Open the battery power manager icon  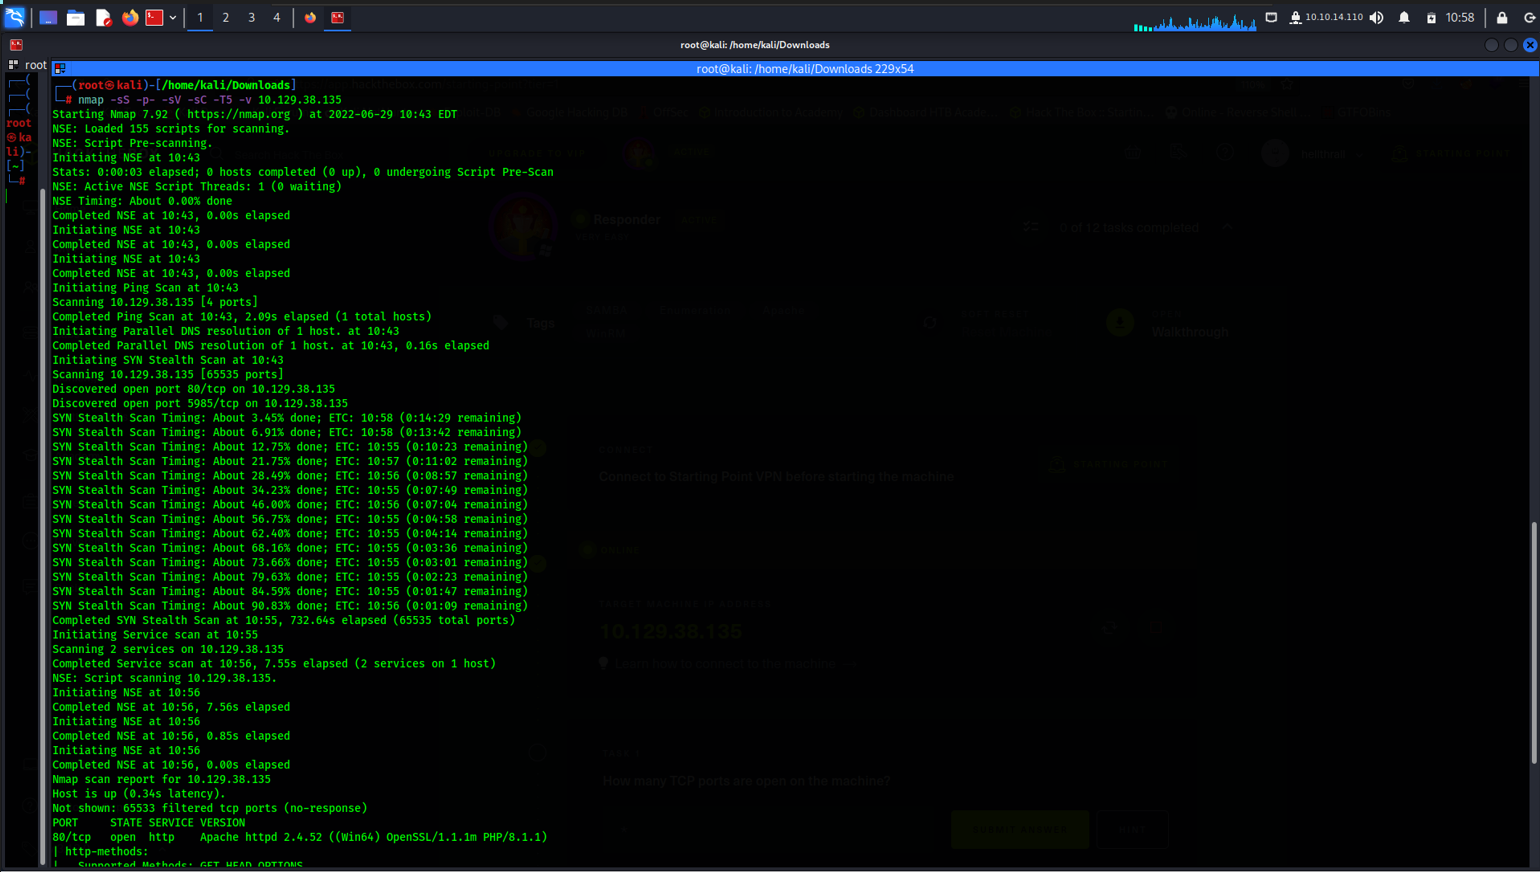1431,16
